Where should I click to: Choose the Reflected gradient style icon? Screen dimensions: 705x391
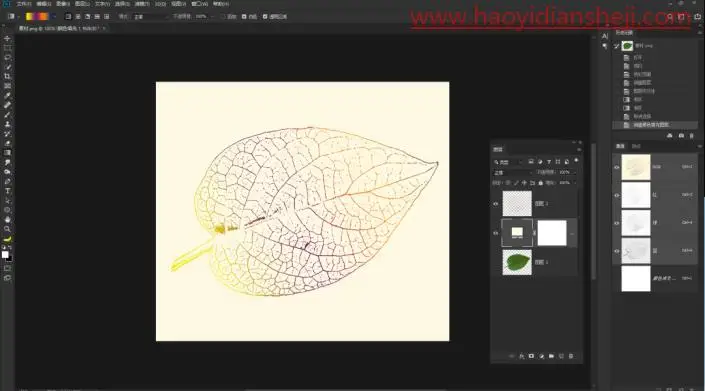(x=97, y=17)
